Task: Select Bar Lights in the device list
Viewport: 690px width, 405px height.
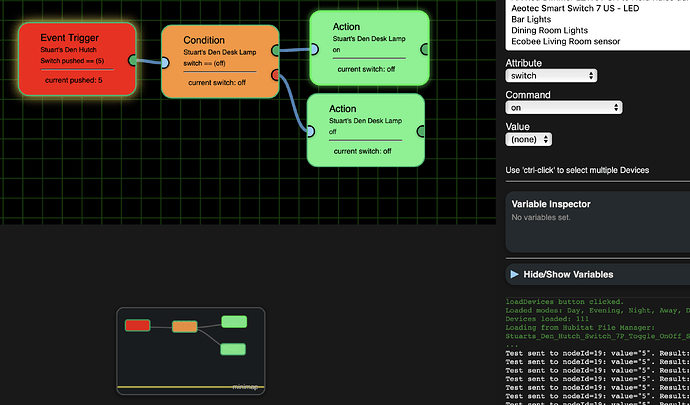Action: (x=531, y=19)
